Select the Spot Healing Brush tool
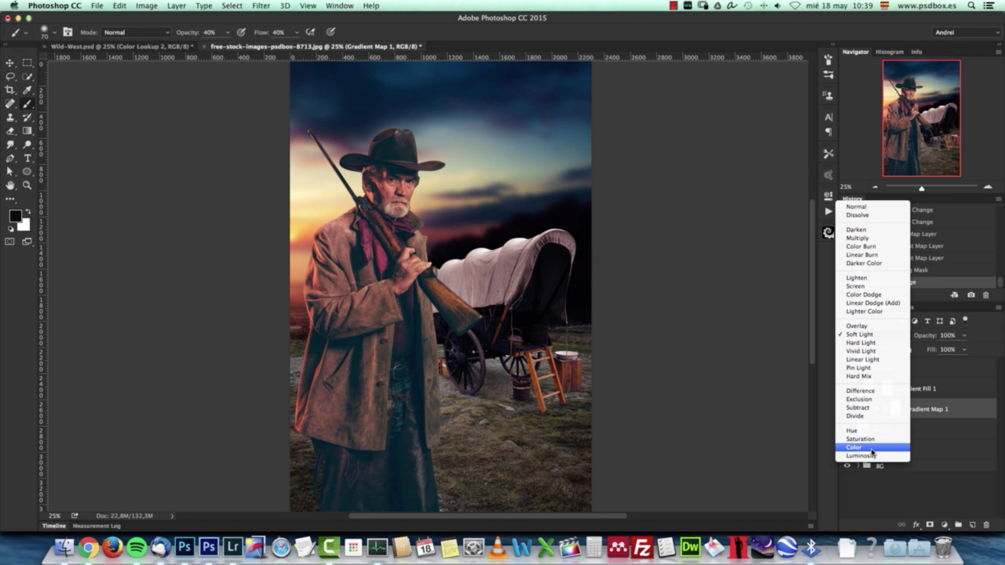The height and width of the screenshot is (565, 1005). (10, 104)
